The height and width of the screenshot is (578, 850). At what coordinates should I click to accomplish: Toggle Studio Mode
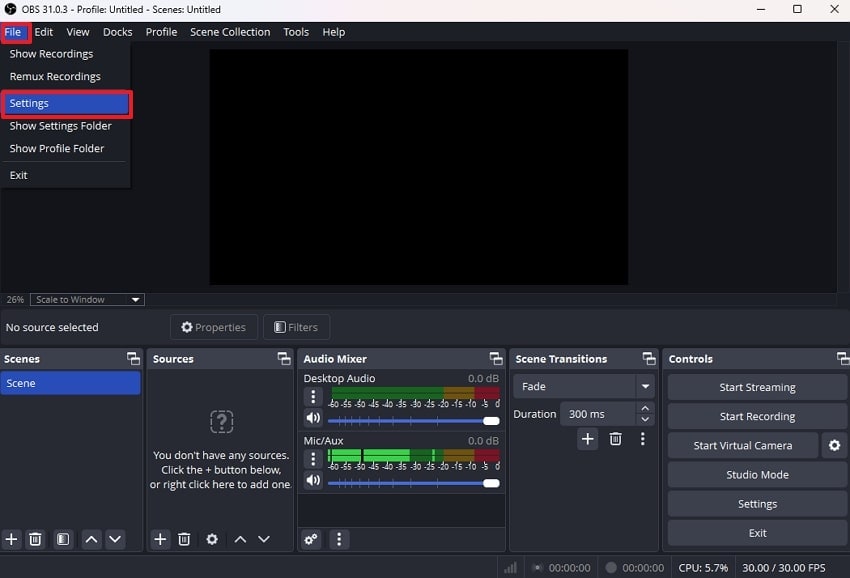[757, 474]
